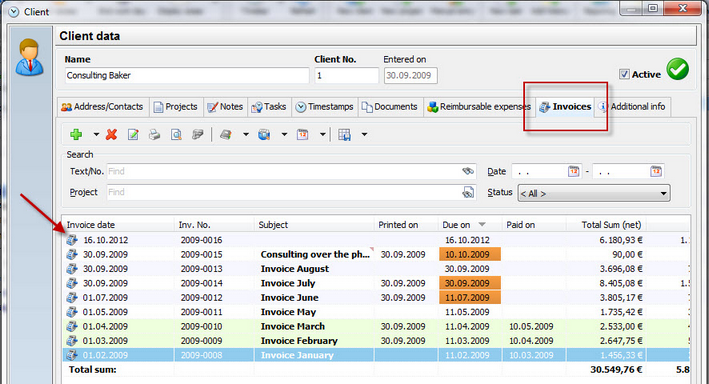
Task: Click the cash register icon in the toolbar
Action: (x=226, y=134)
